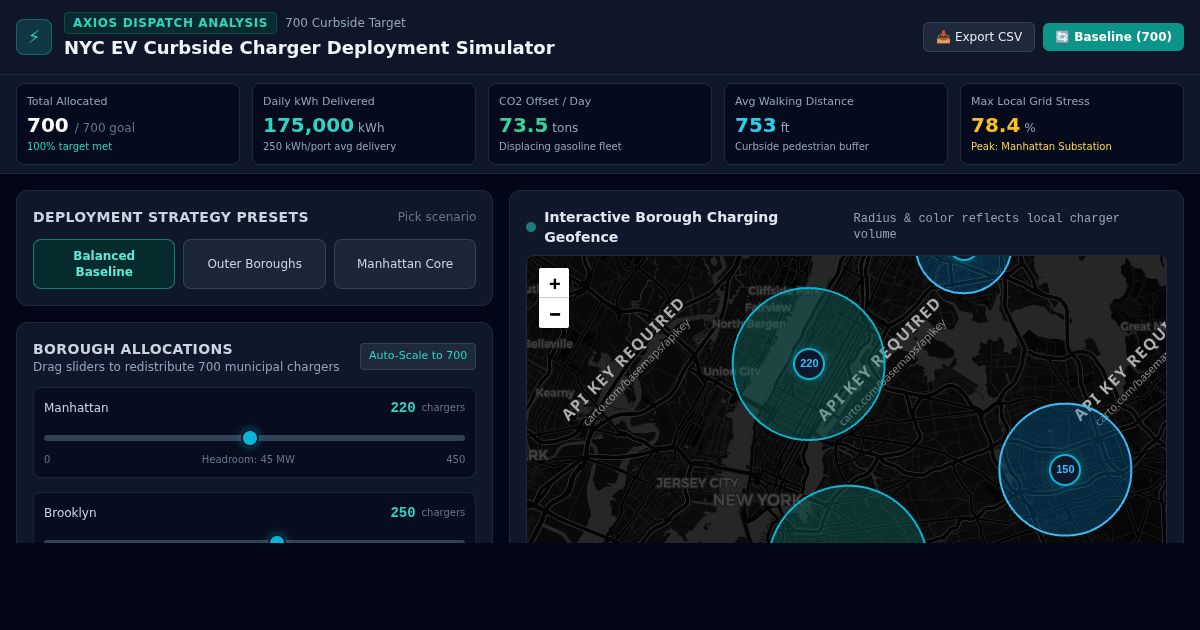Click Peak: Manhattan Substation text
The width and height of the screenshot is (1200, 630).
click(x=1041, y=147)
